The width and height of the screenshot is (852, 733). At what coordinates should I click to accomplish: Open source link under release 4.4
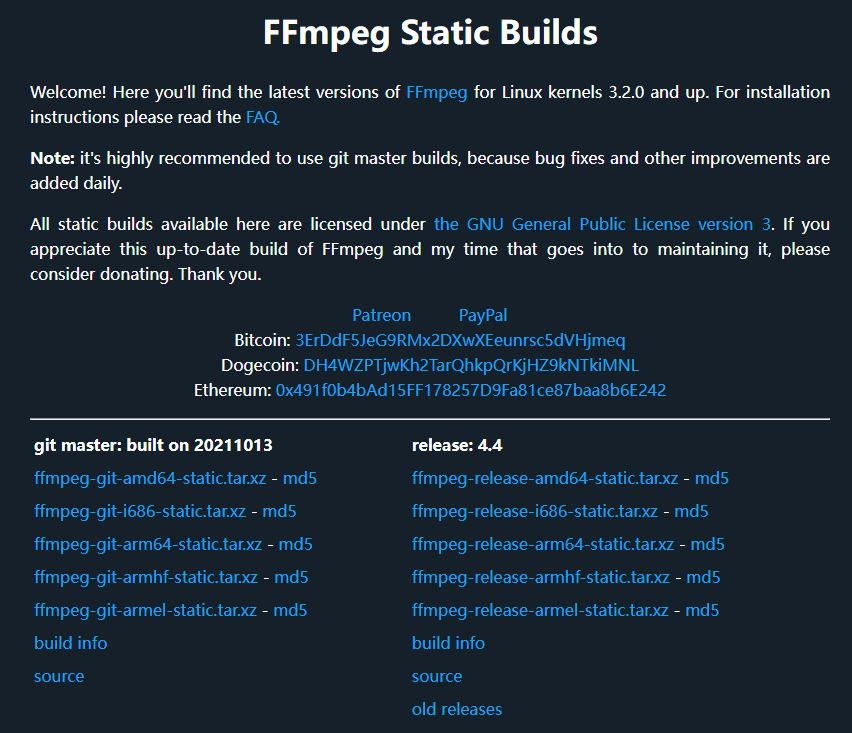click(437, 676)
